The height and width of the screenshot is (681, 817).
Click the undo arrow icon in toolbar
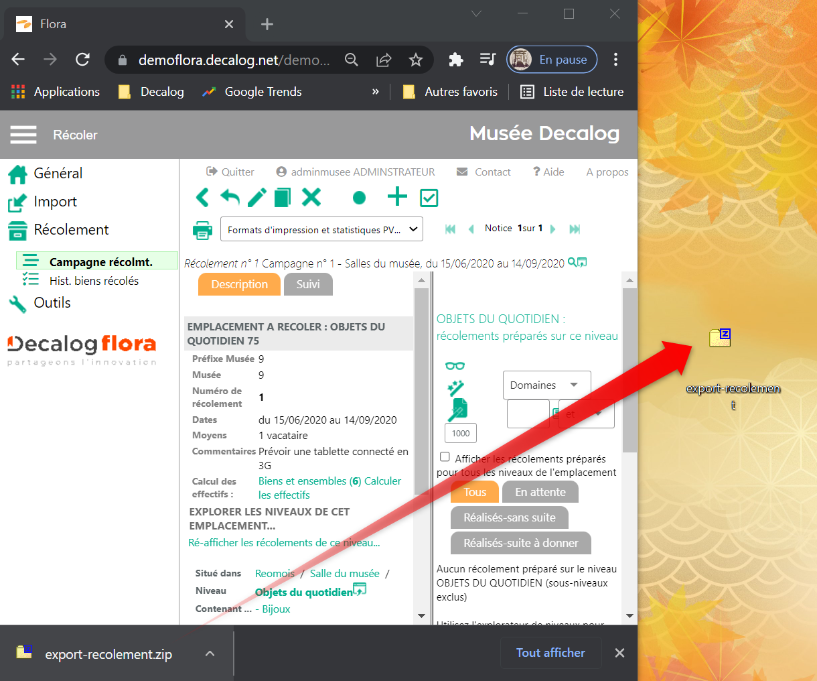click(230, 197)
